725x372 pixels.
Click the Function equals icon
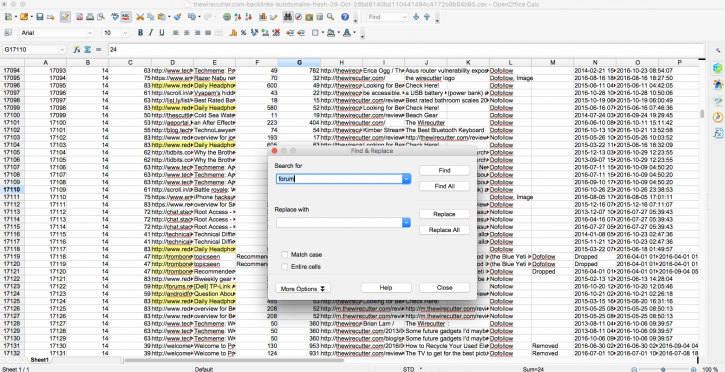point(98,49)
